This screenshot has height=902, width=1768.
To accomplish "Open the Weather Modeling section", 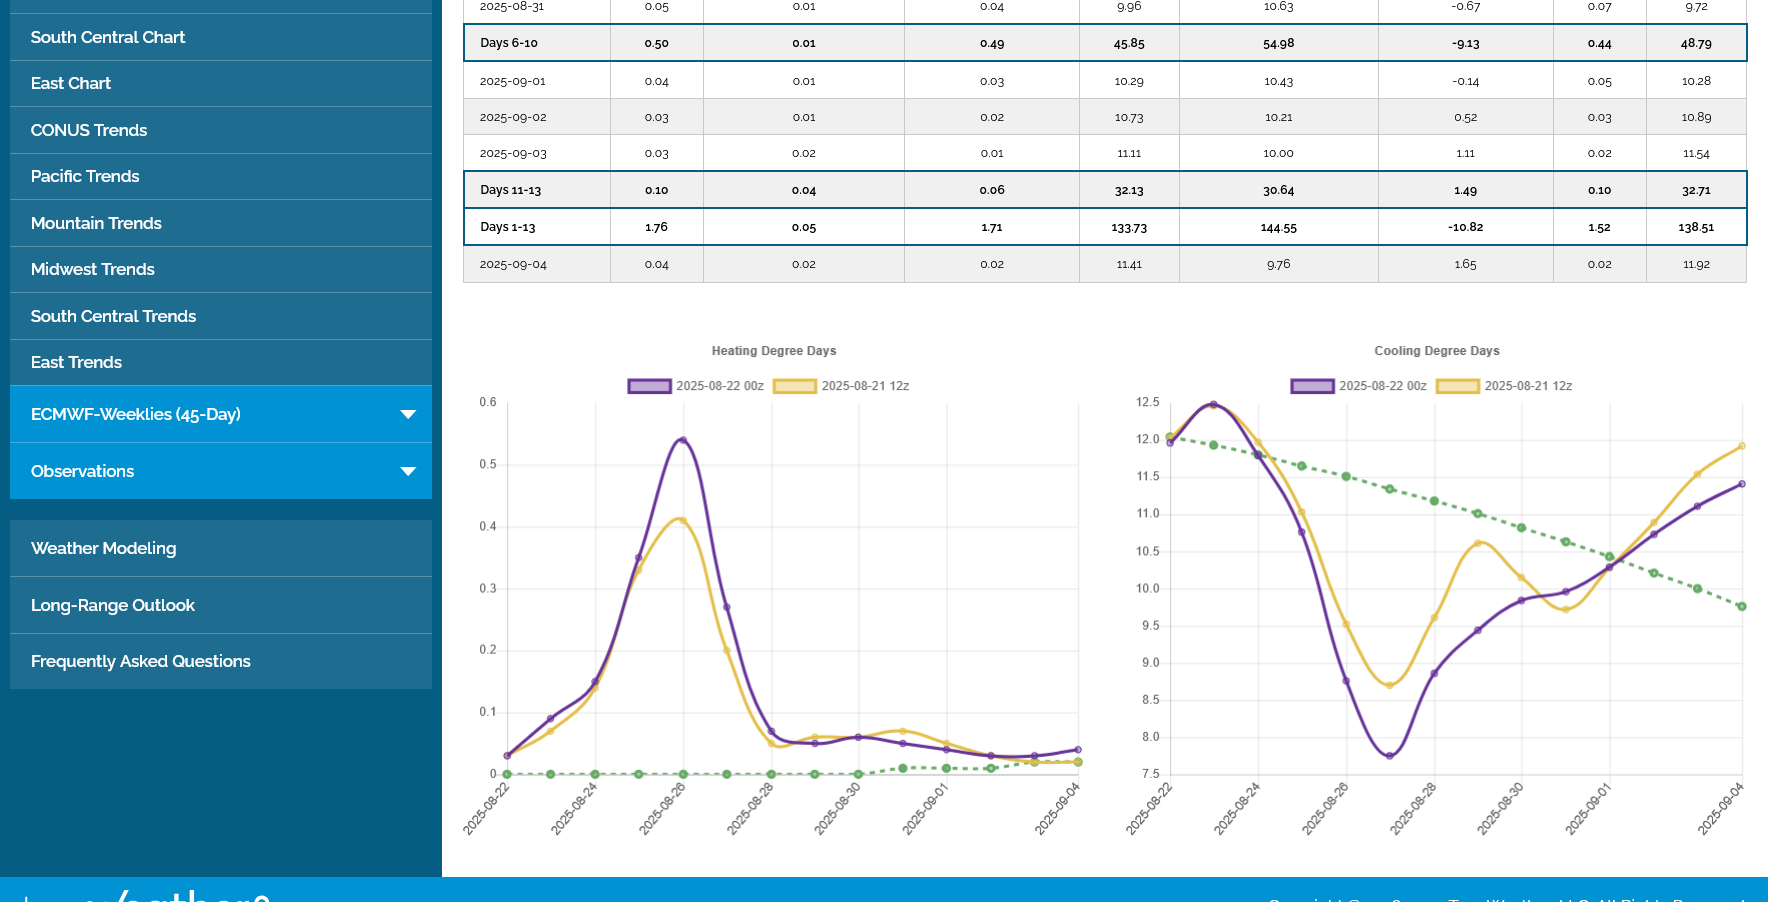I will (103, 548).
